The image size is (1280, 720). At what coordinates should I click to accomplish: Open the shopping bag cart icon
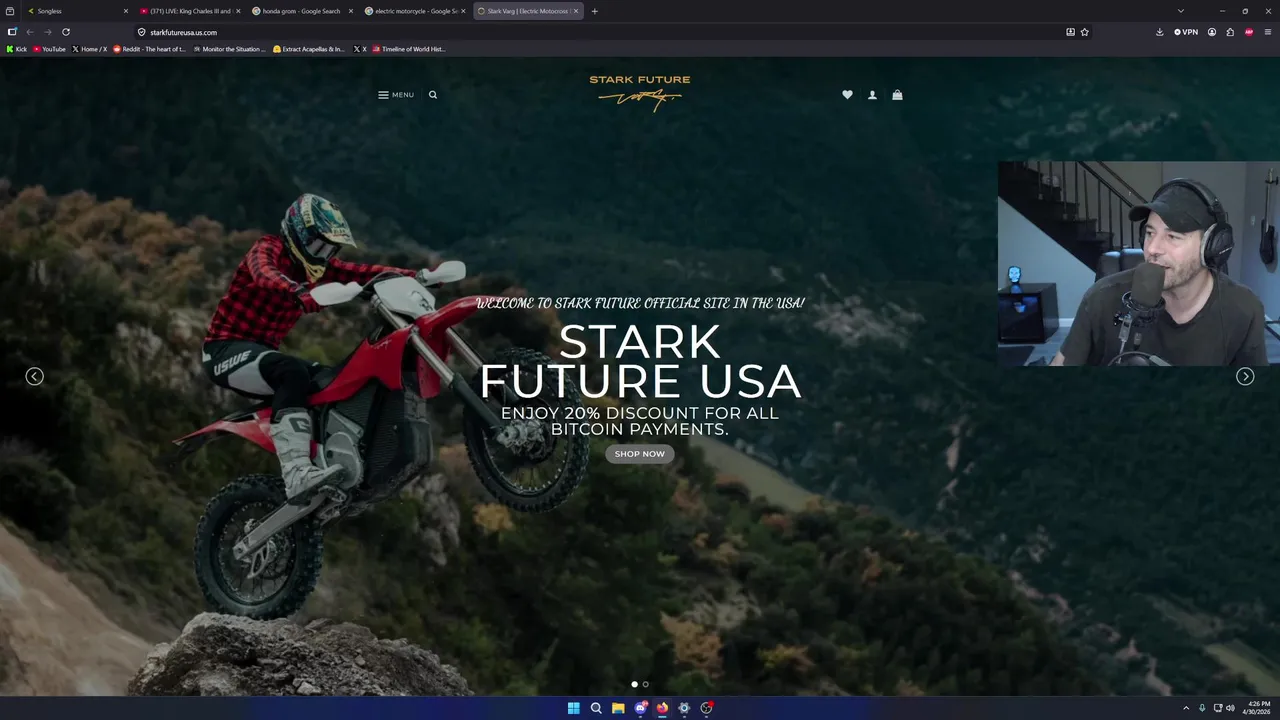click(897, 95)
